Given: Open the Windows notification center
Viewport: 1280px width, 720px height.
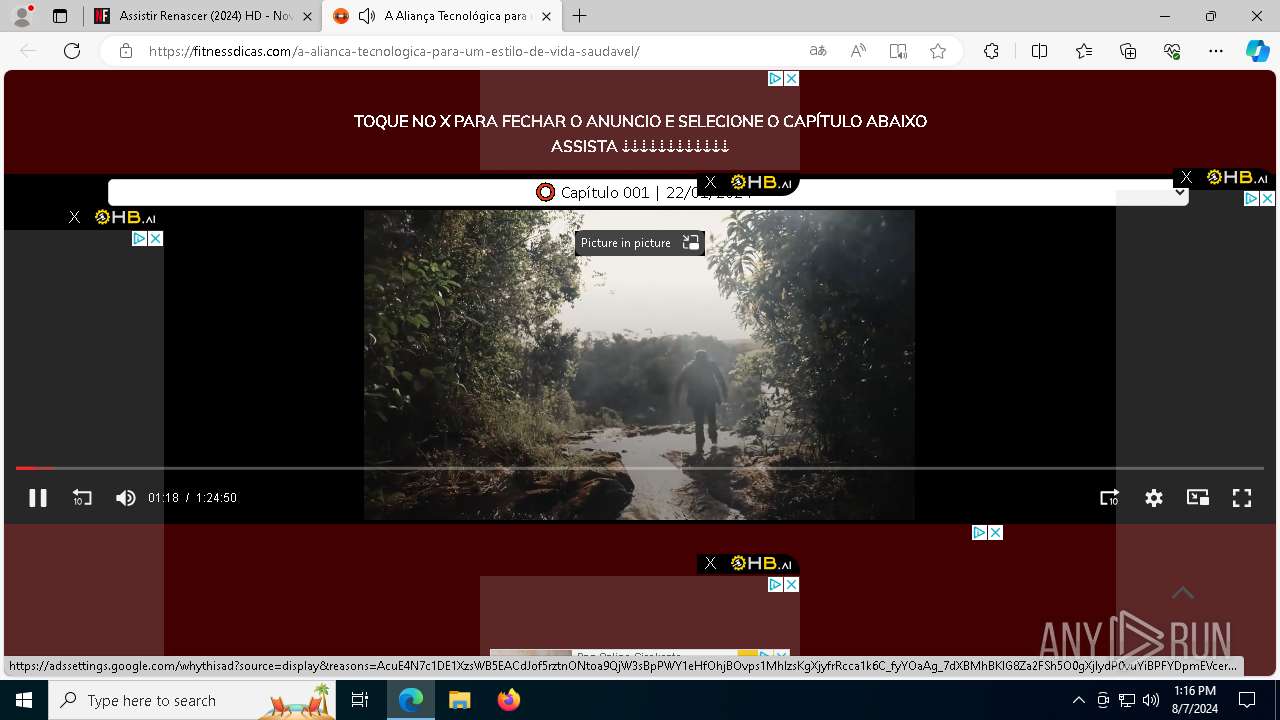Looking at the screenshot, I should click(1247, 700).
